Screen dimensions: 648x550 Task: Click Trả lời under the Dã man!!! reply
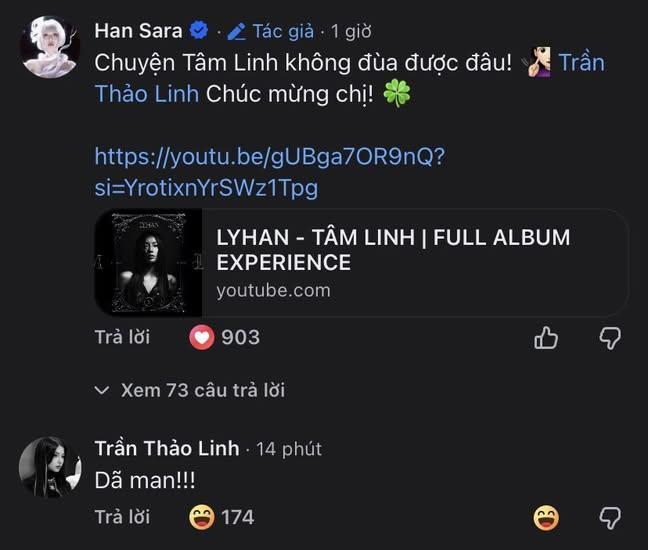click(x=122, y=517)
